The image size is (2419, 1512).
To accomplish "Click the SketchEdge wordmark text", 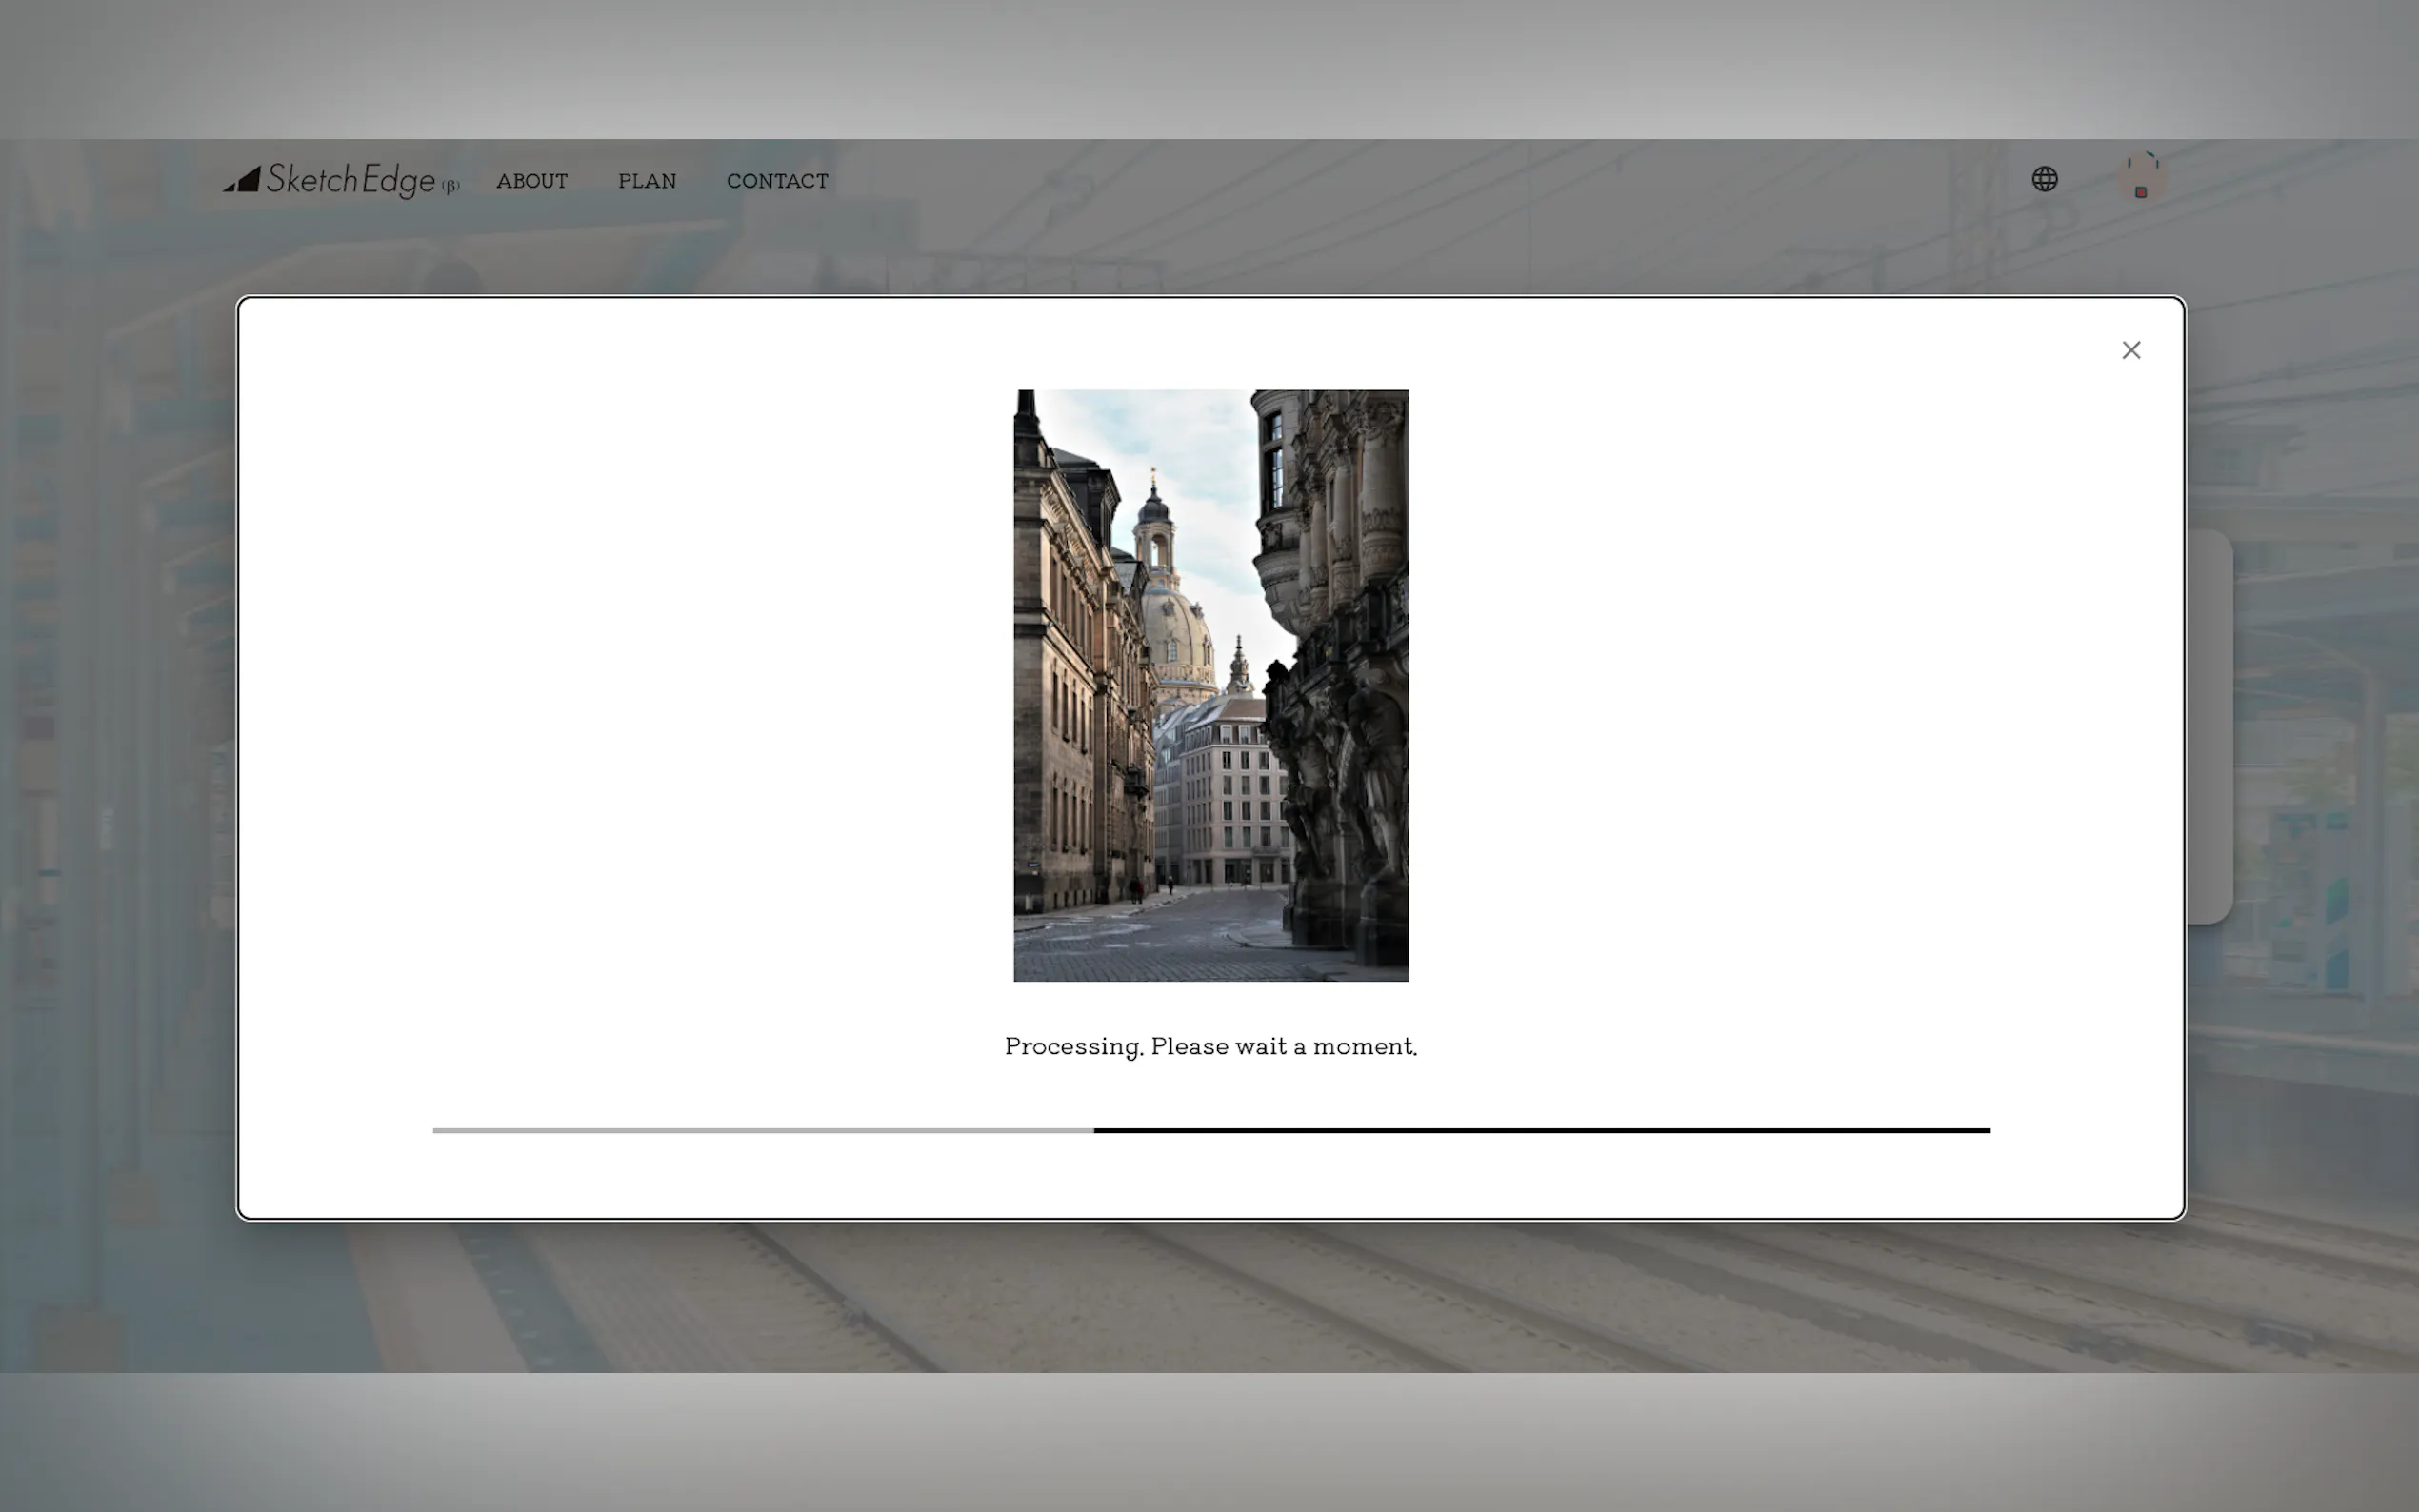I will (350, 180).
